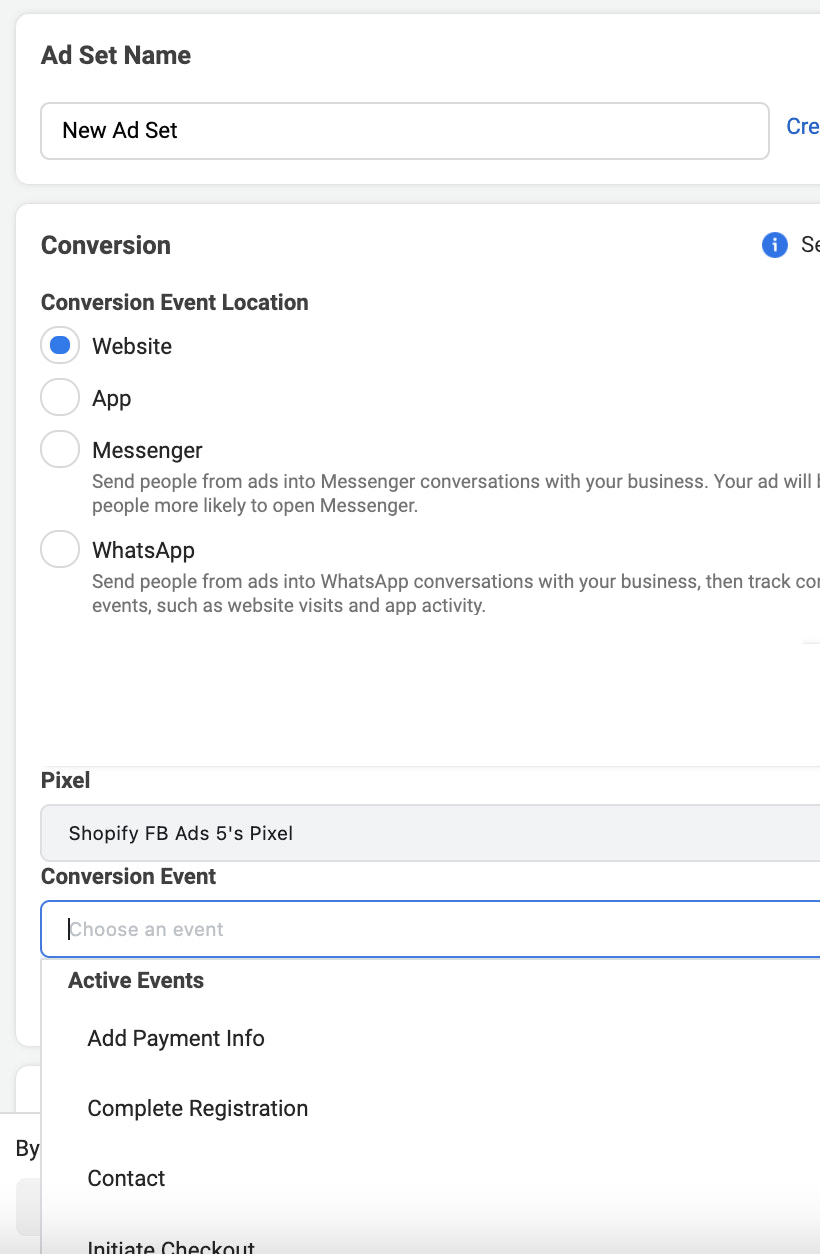
Task: Pick Initiate Checkout conversion event
Action: coord(170,1245)
